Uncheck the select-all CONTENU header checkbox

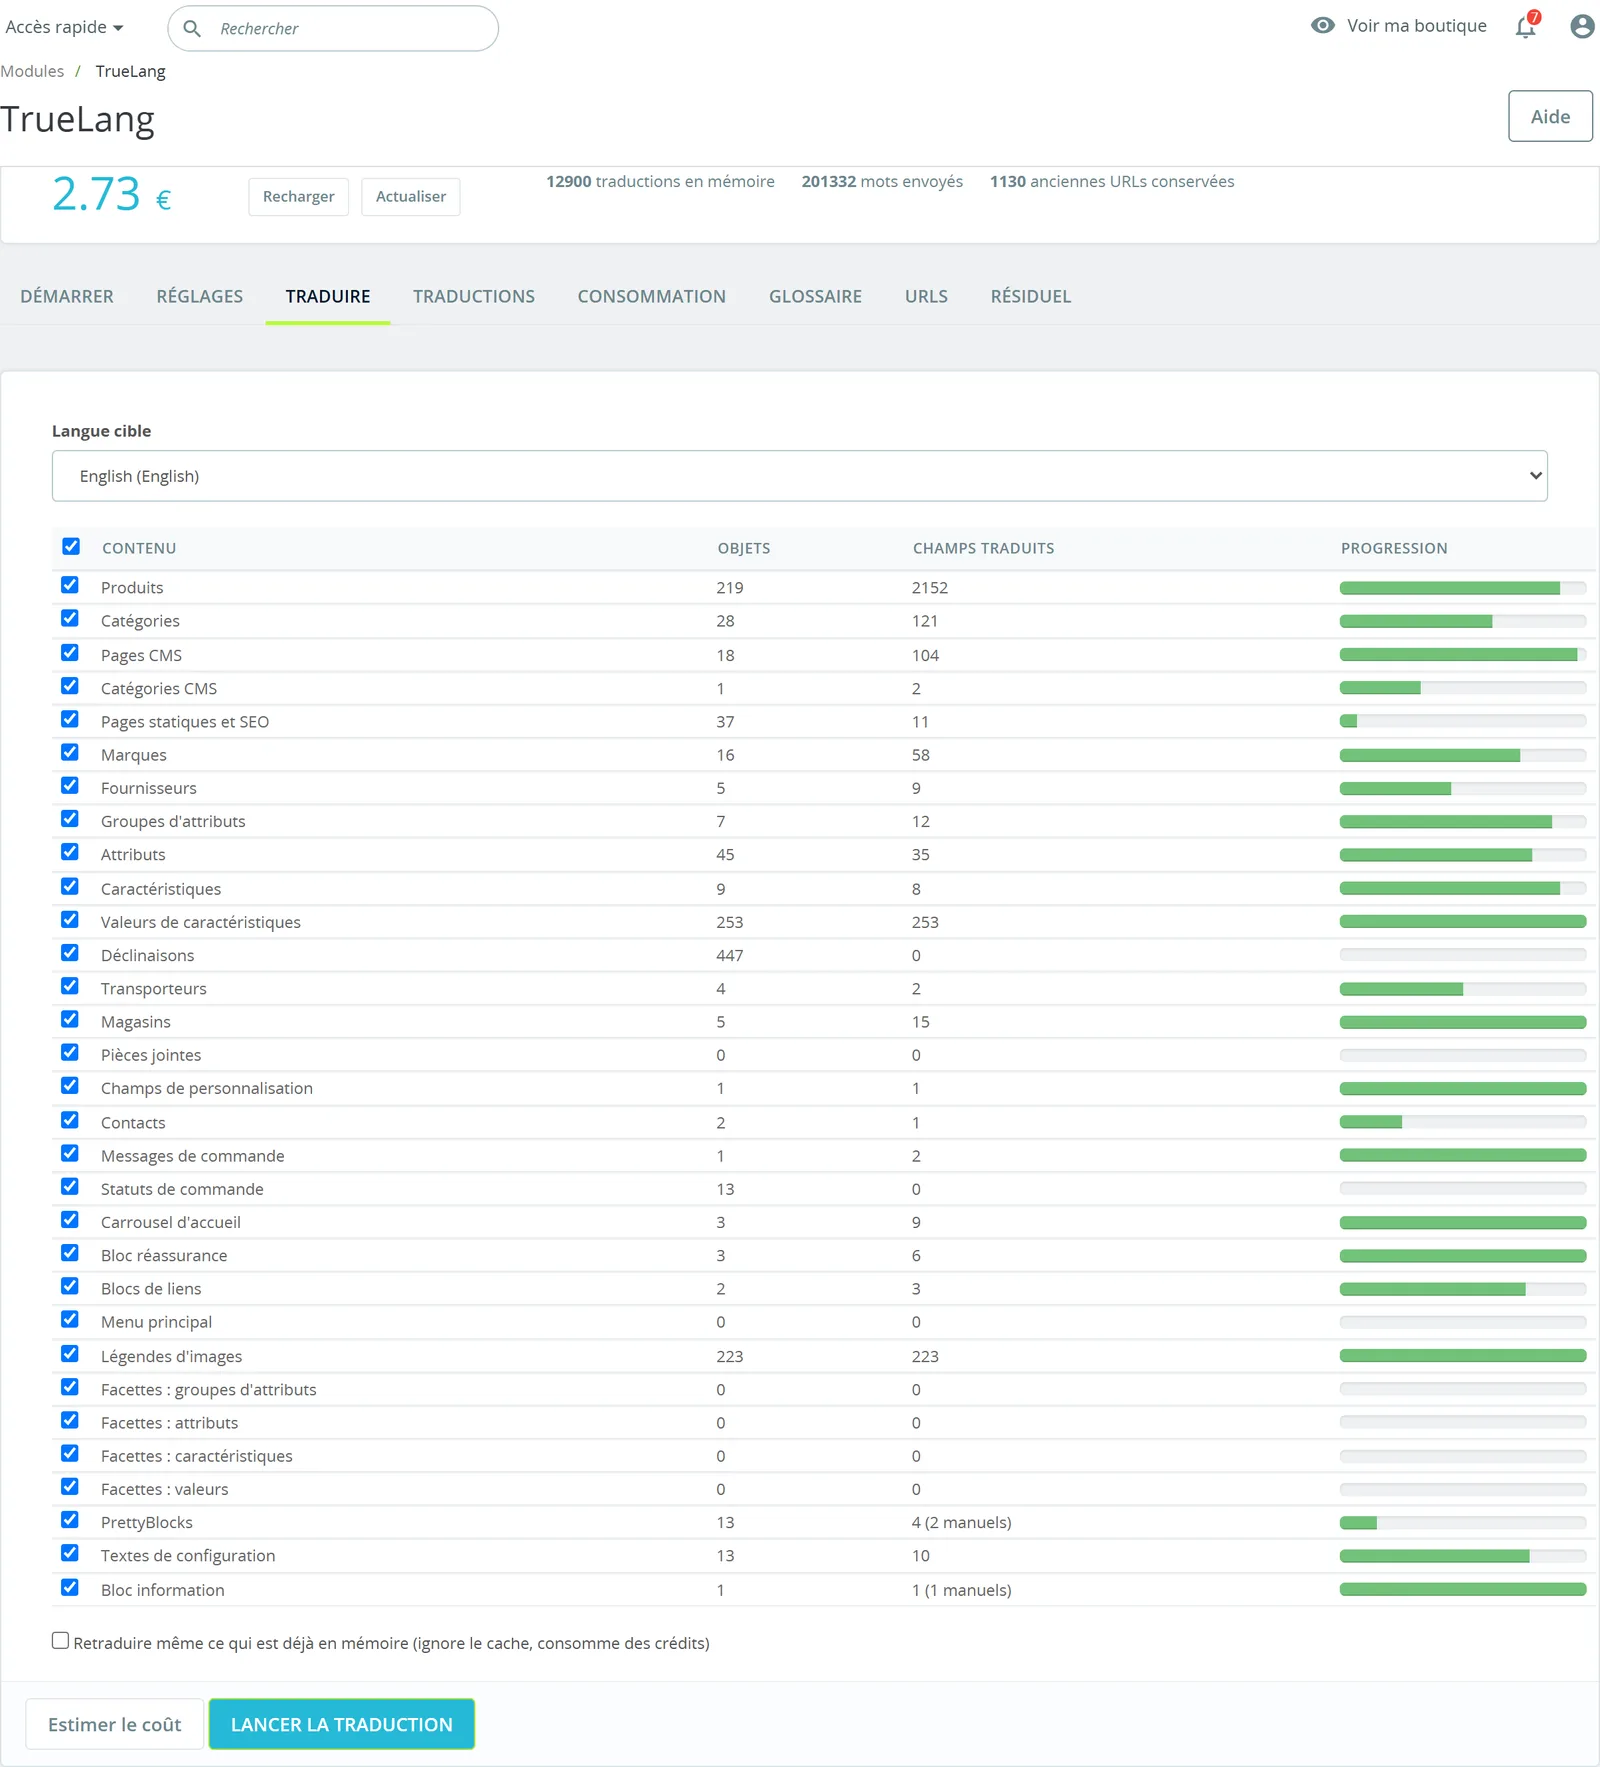click(x=71, y=546)
